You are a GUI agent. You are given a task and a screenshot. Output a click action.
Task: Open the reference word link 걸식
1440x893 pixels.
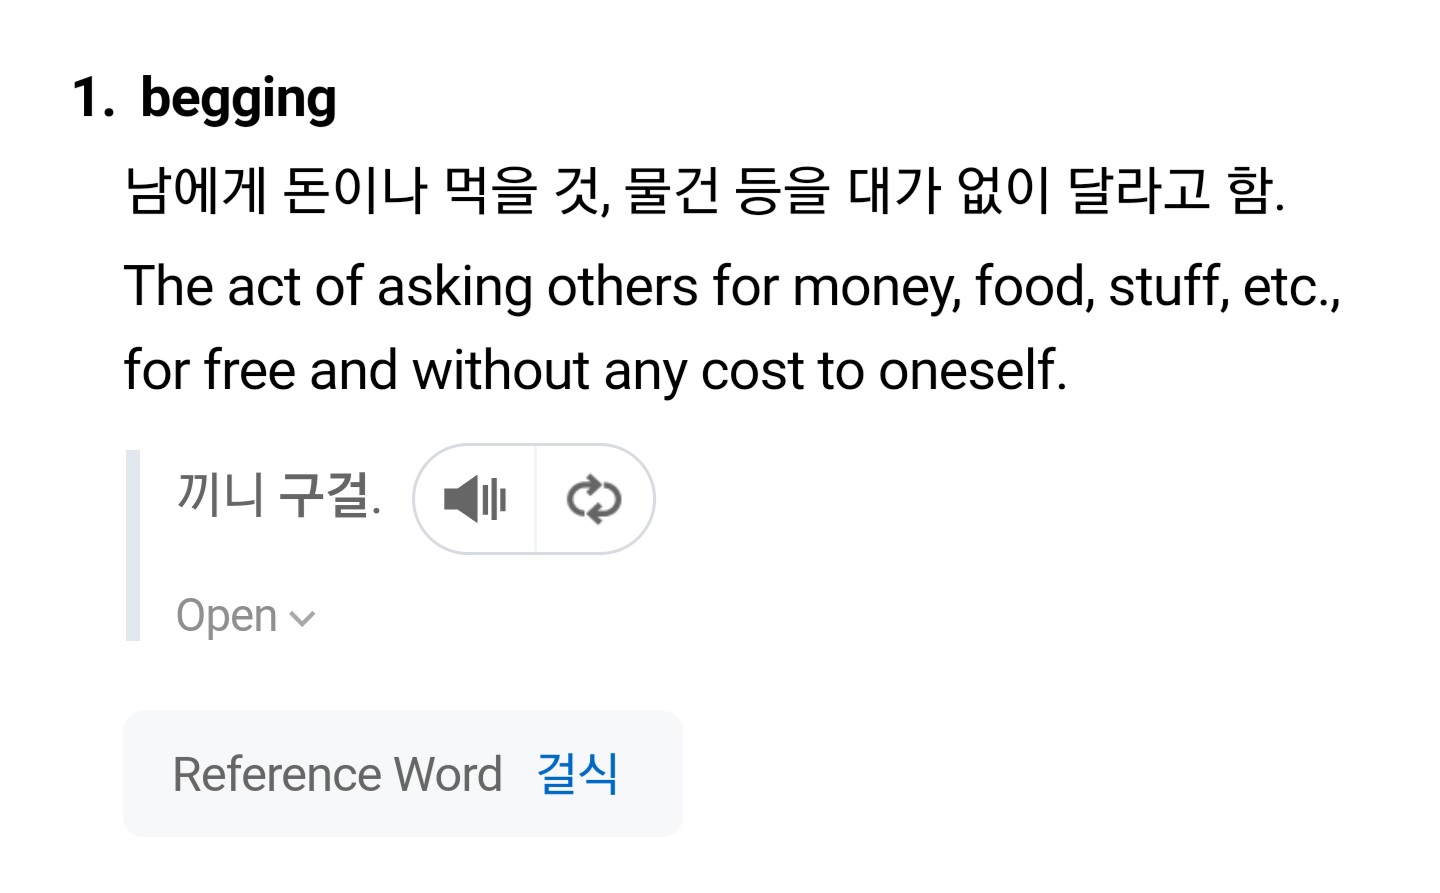coord(577,774)
